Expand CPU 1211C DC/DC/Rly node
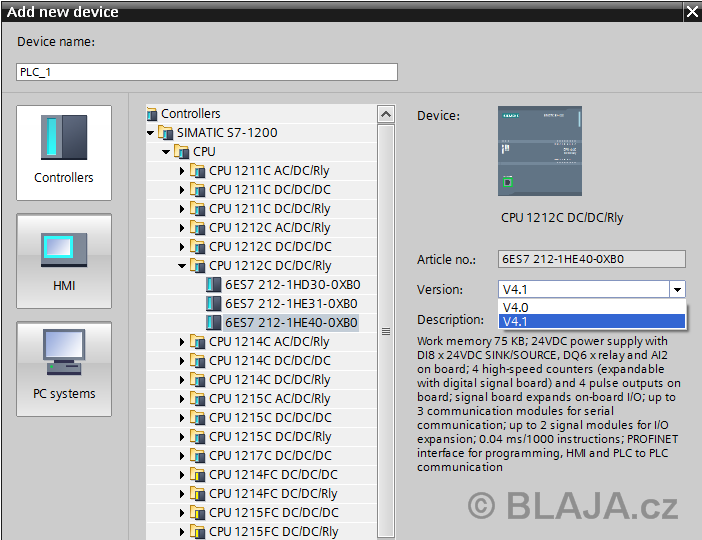 [x=182, y=209]
